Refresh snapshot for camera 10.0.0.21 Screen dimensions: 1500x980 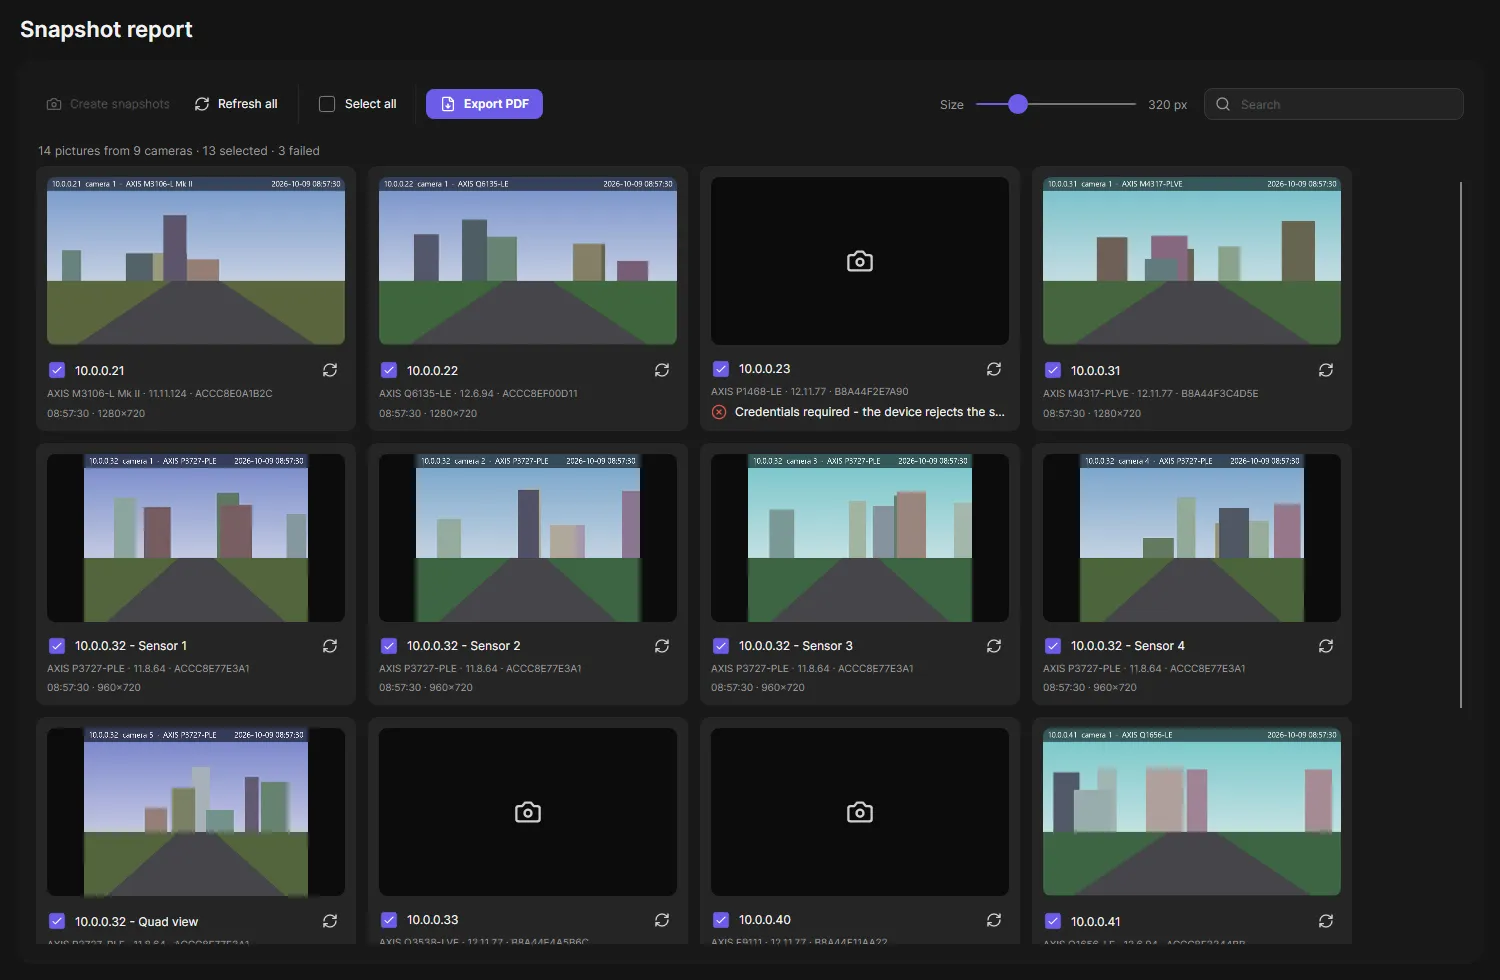pos(330,370)
